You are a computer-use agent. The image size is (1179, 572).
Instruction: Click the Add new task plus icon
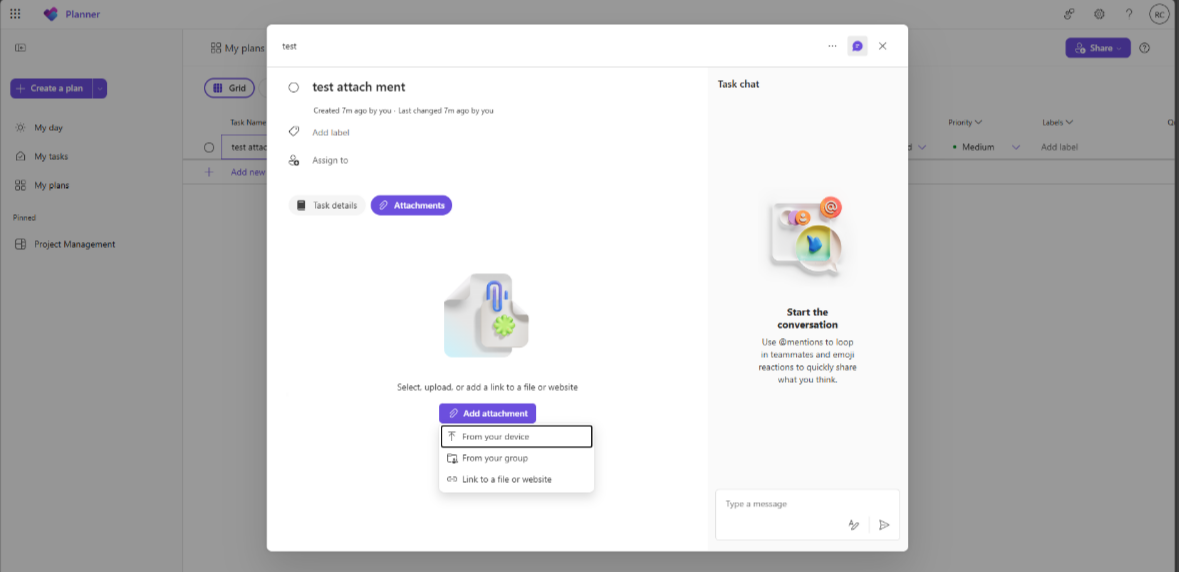[209, 172]
